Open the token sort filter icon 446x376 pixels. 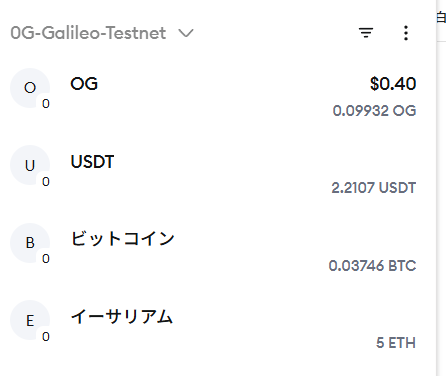(366, 33)
